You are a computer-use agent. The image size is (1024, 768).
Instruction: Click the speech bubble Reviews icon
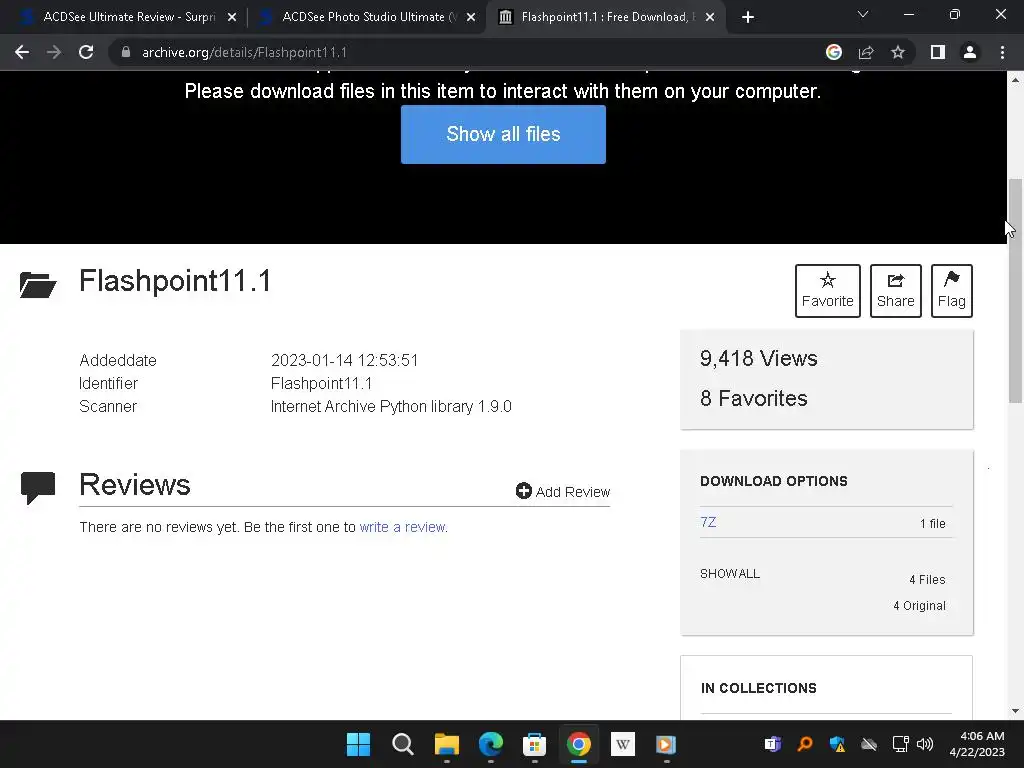point(38,487)
